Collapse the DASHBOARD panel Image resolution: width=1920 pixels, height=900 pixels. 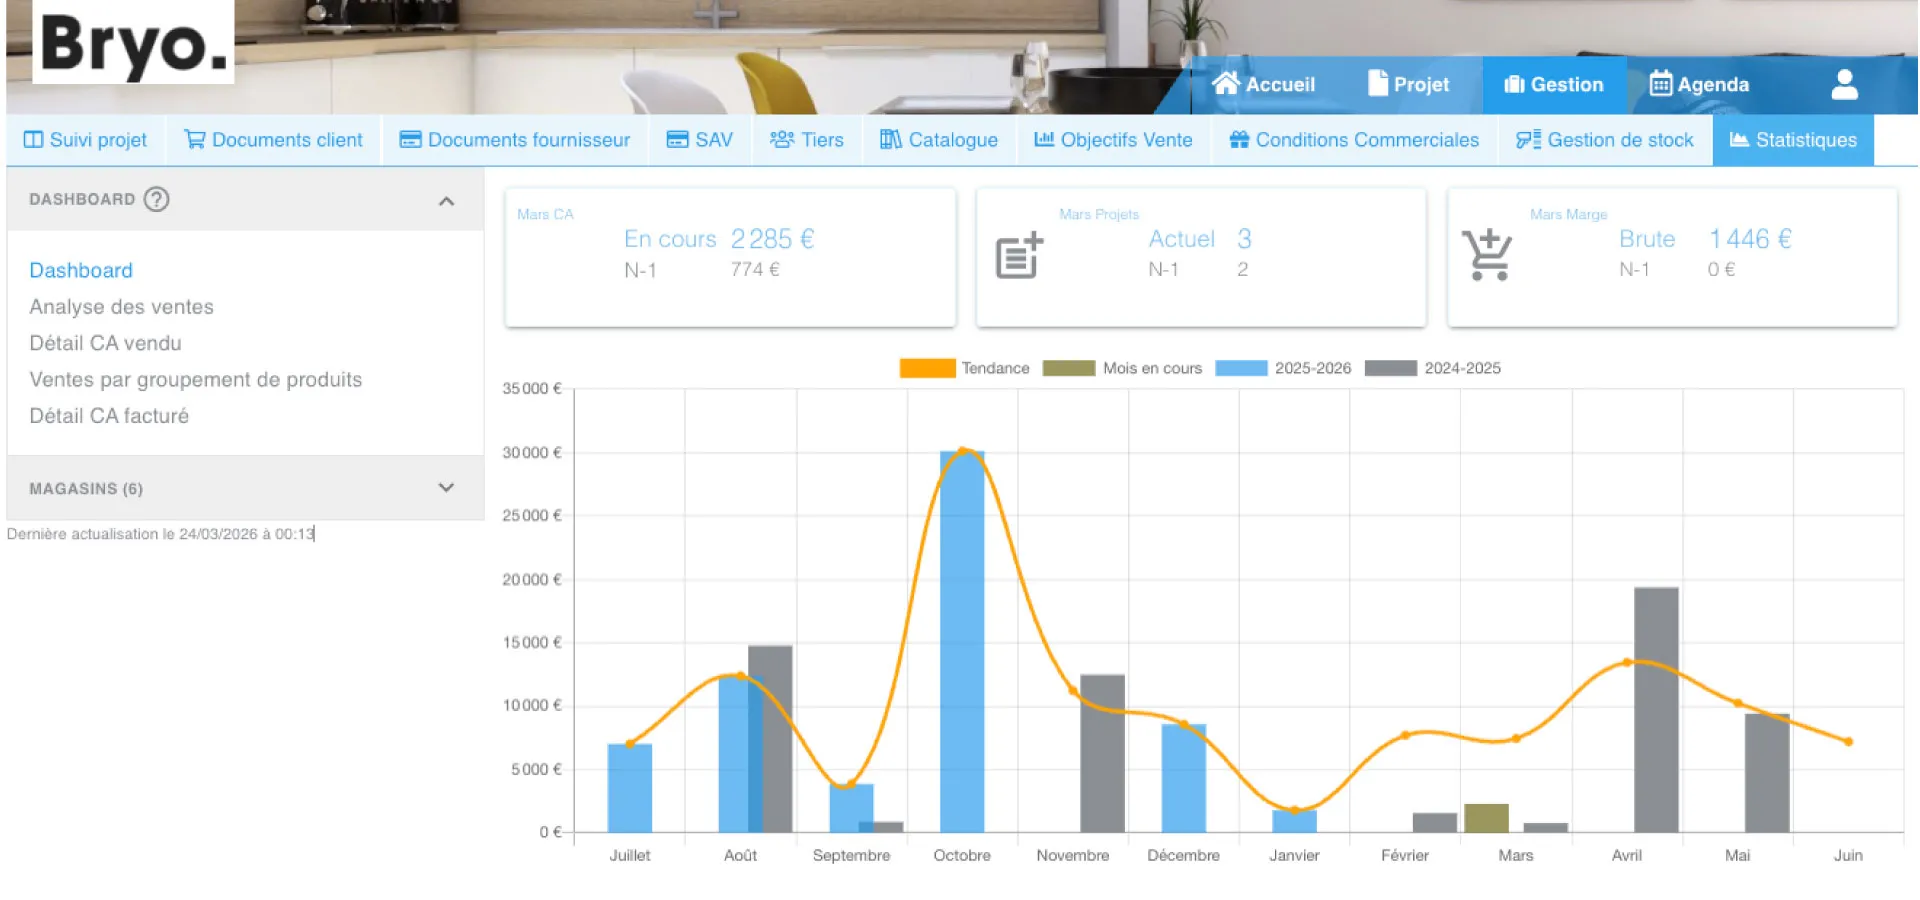pyautogui.click(x=446, y=200)
